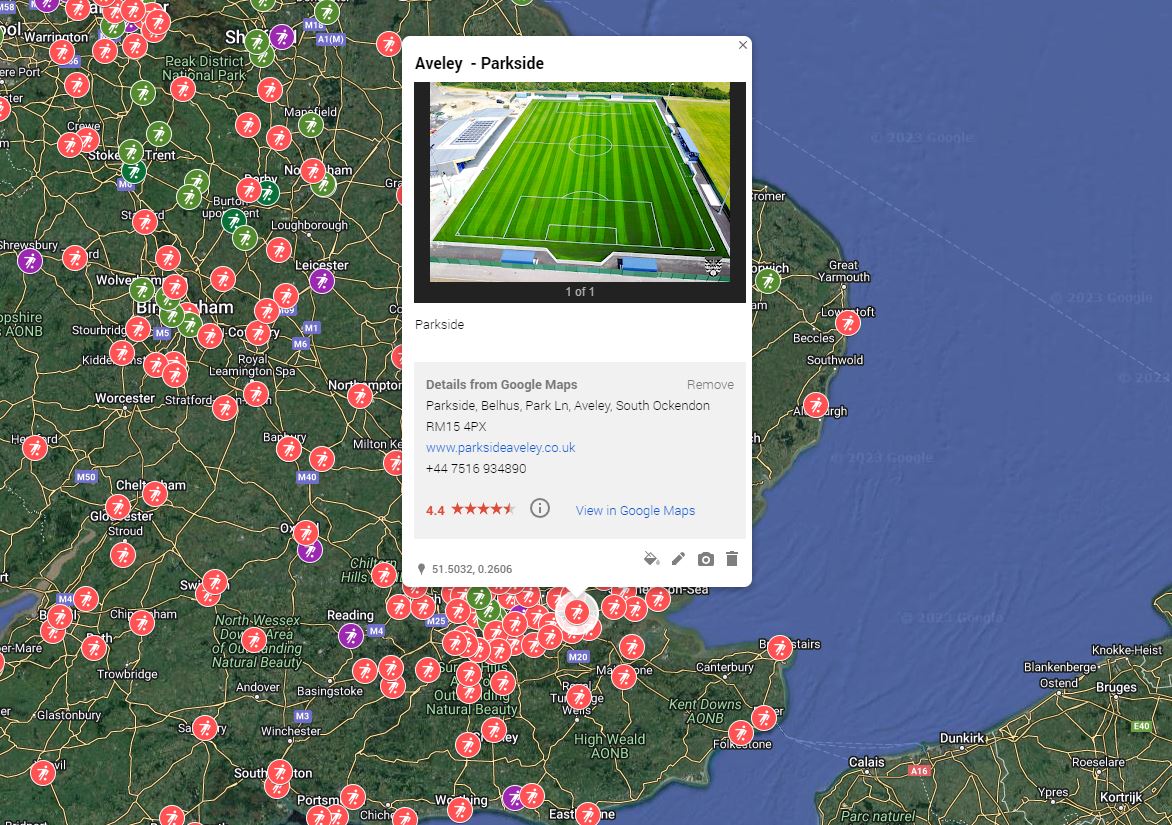
Task: Select the purple marker near Leicester
Action: [x=321, y=281]
